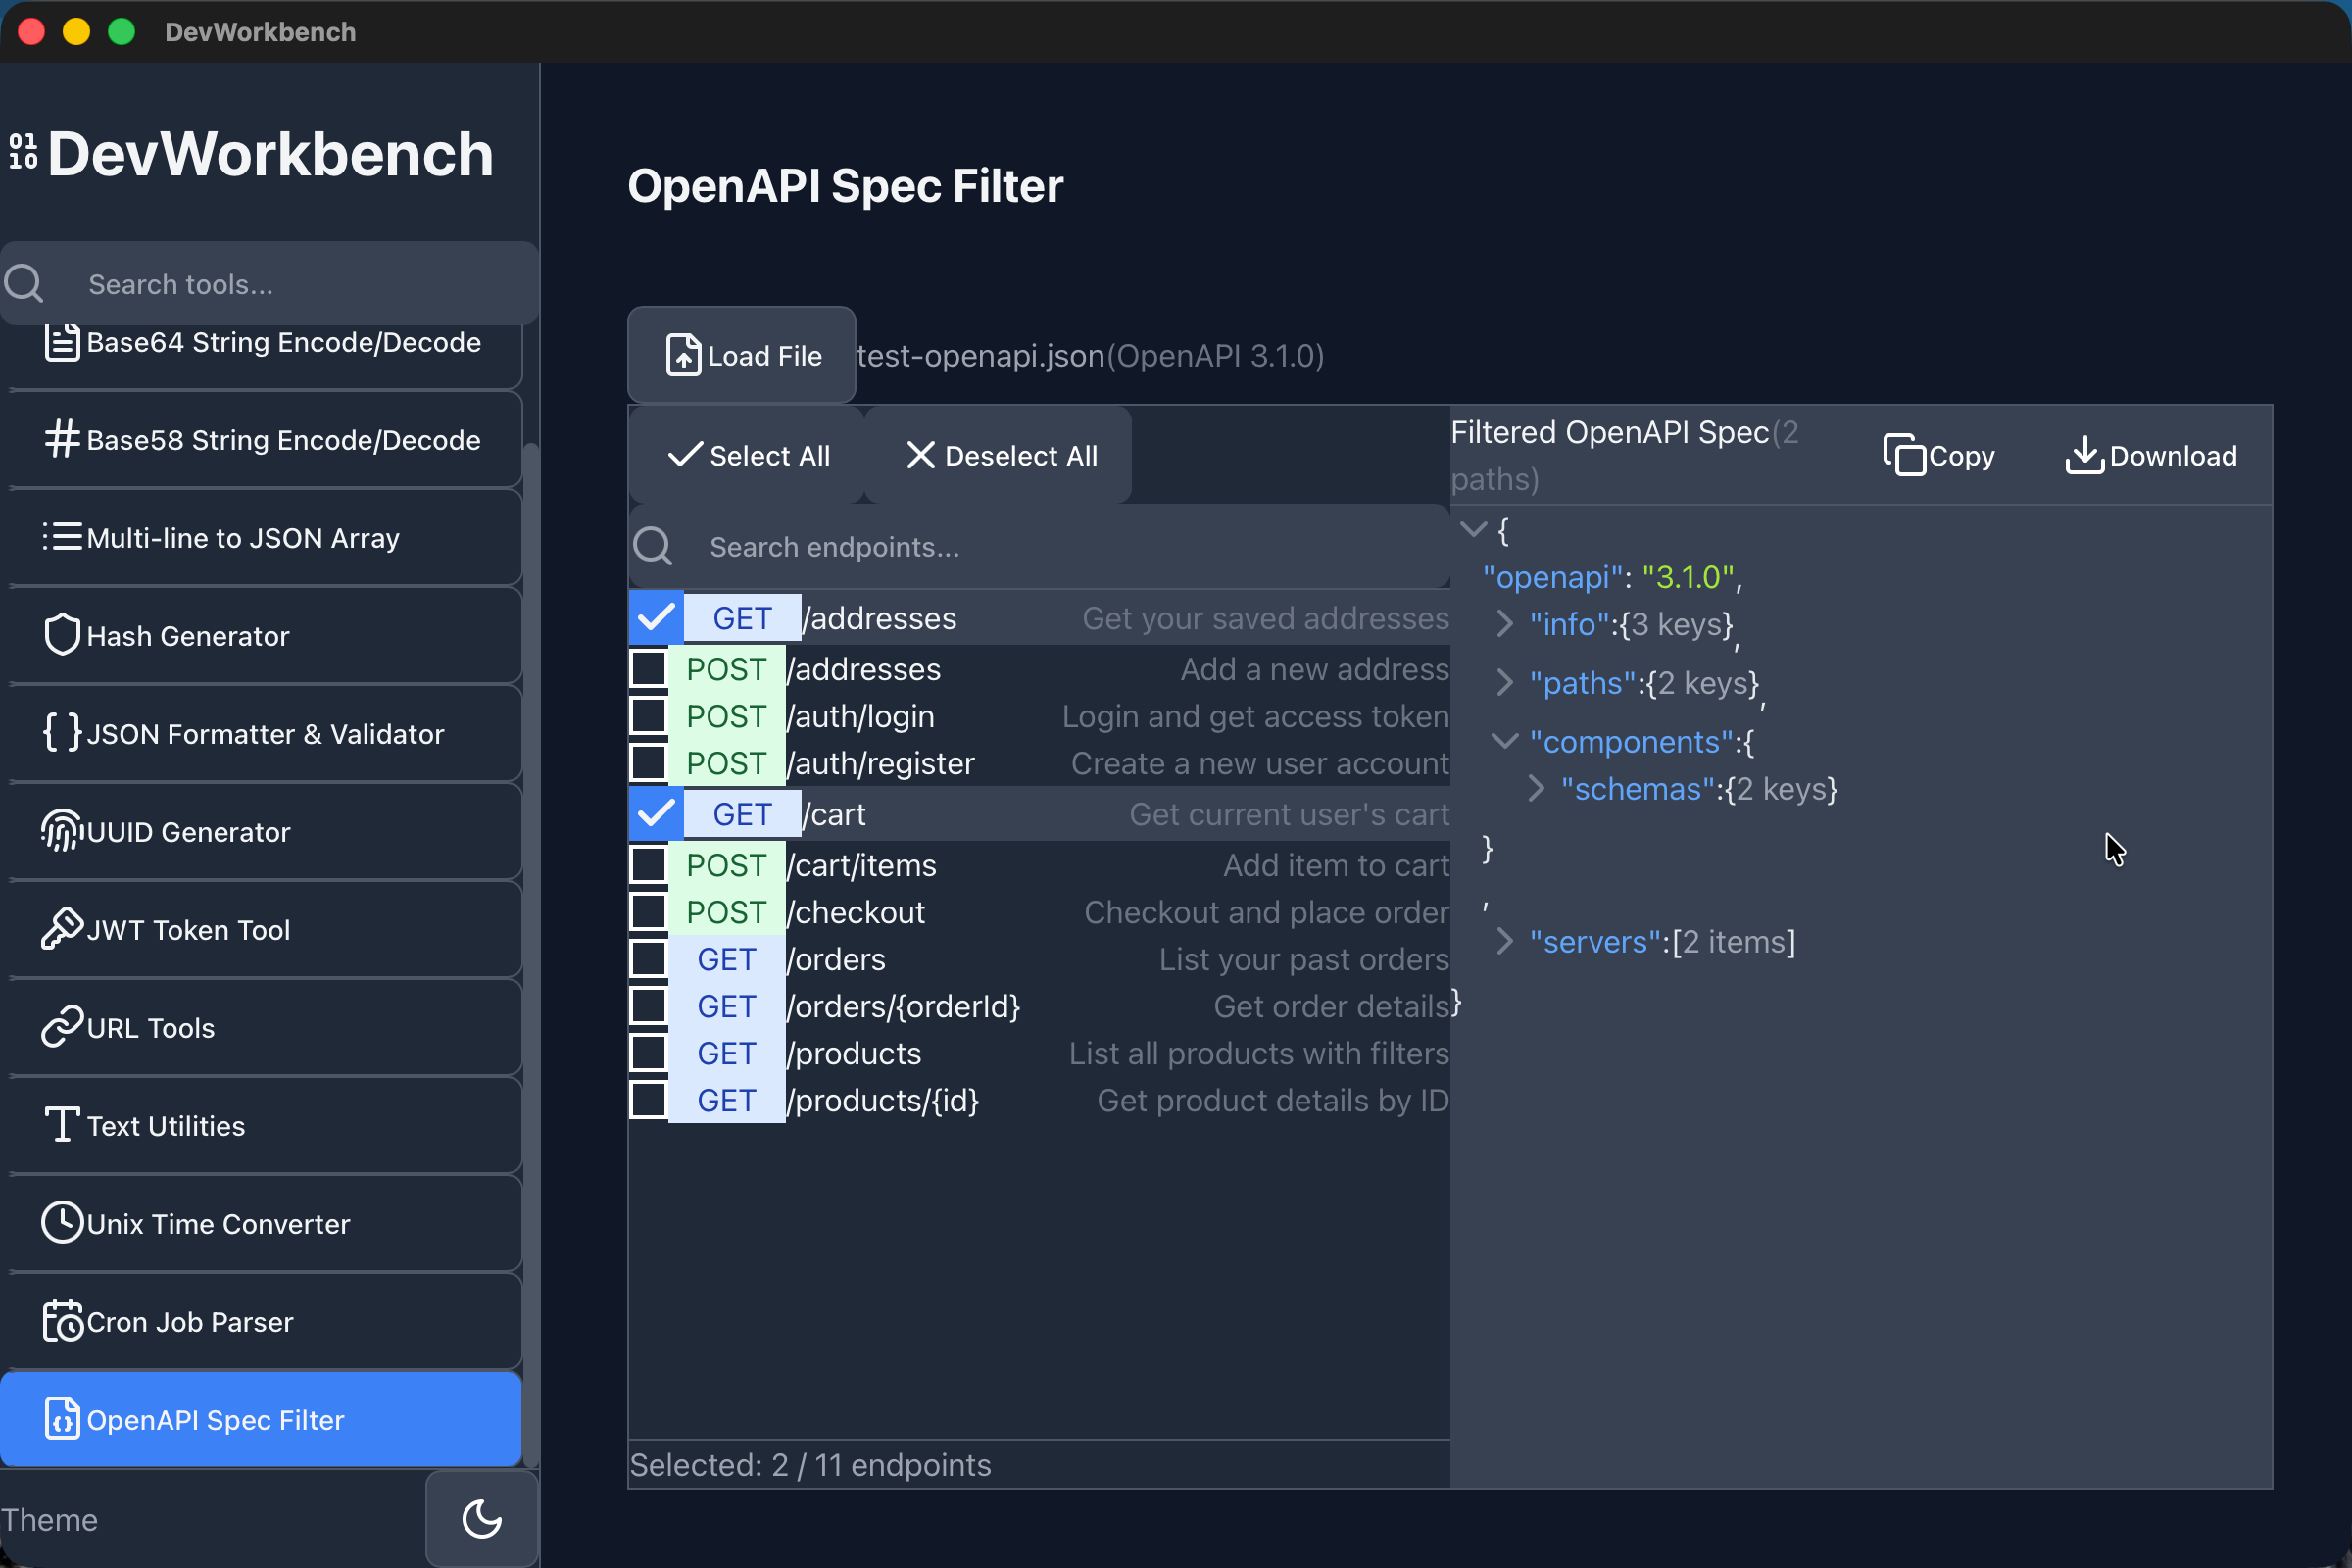
Task: Select the JWT Token Tool key icon
Action: tap(62, 928)
